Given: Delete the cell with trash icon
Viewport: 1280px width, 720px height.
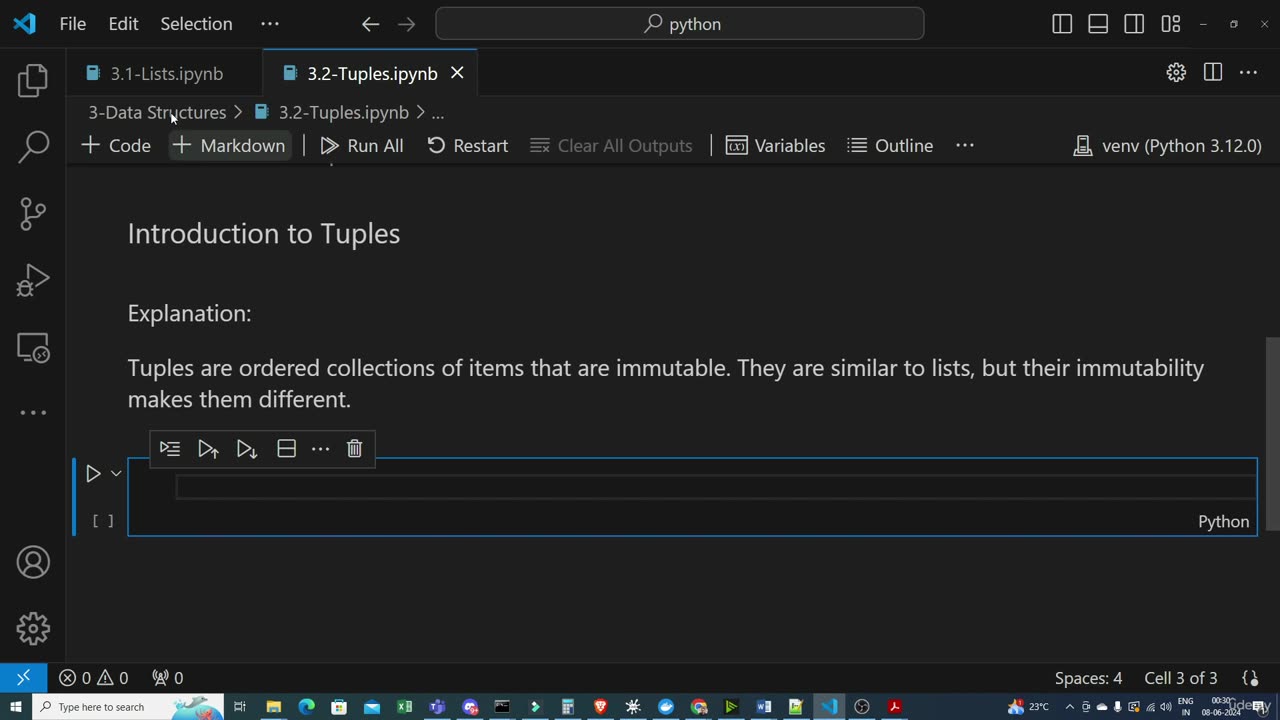Looking at the screenshot, I should coord(354,449).
